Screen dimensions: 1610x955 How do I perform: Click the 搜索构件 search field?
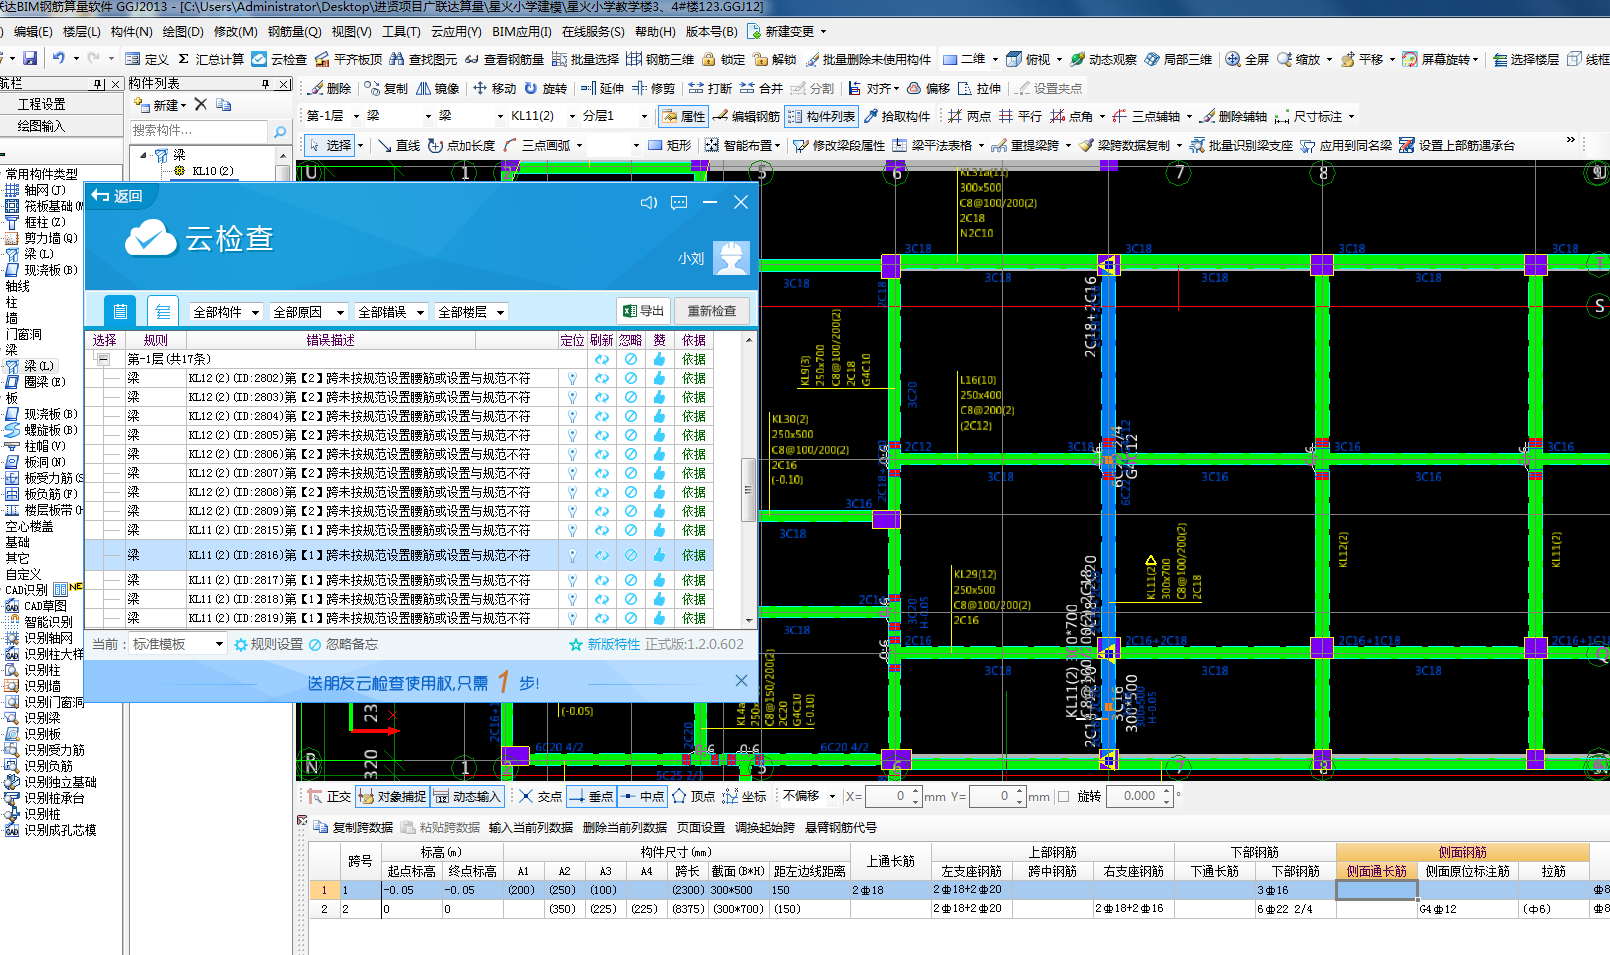pos(199,131)
